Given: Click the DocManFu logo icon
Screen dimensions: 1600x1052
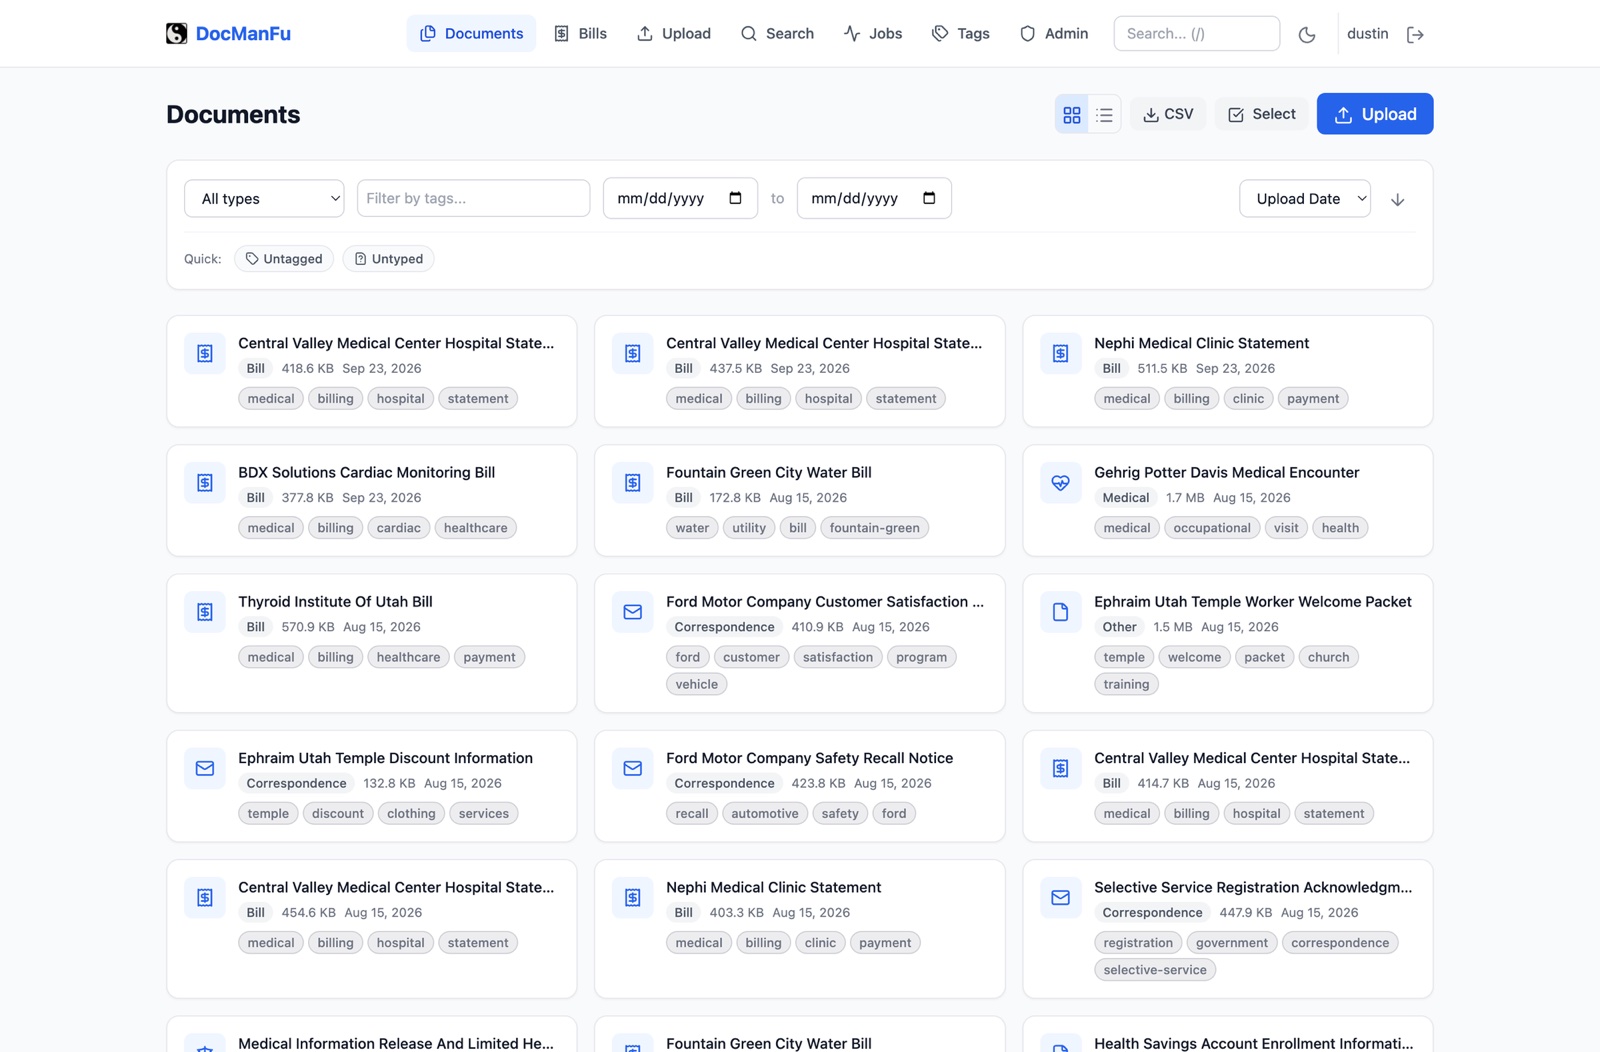Looking at the screenshot, I should 177,34.
